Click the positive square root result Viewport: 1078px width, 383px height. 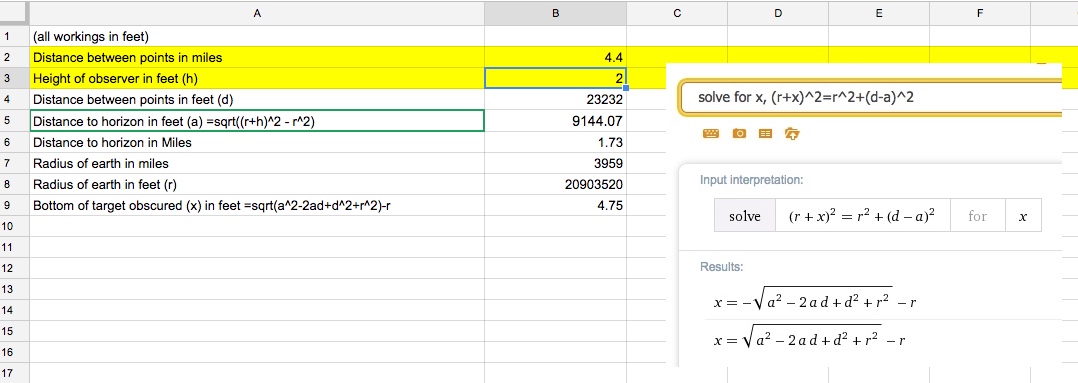[809, 338]
